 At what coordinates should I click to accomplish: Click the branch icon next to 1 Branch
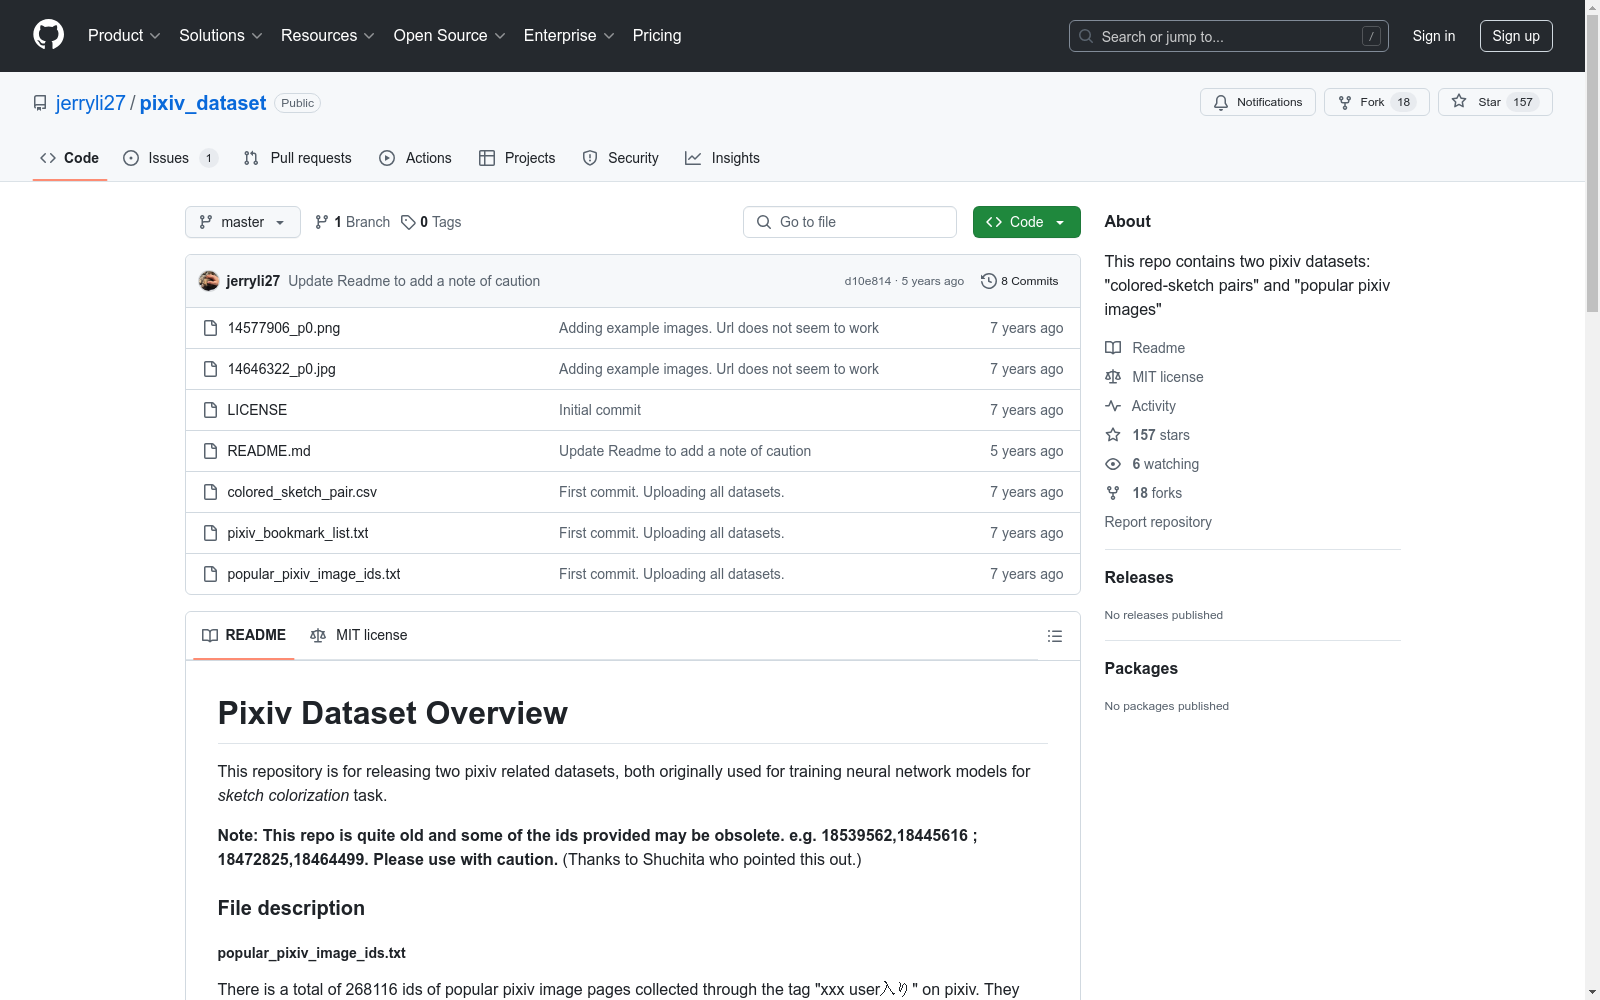(x=322, y=222)
